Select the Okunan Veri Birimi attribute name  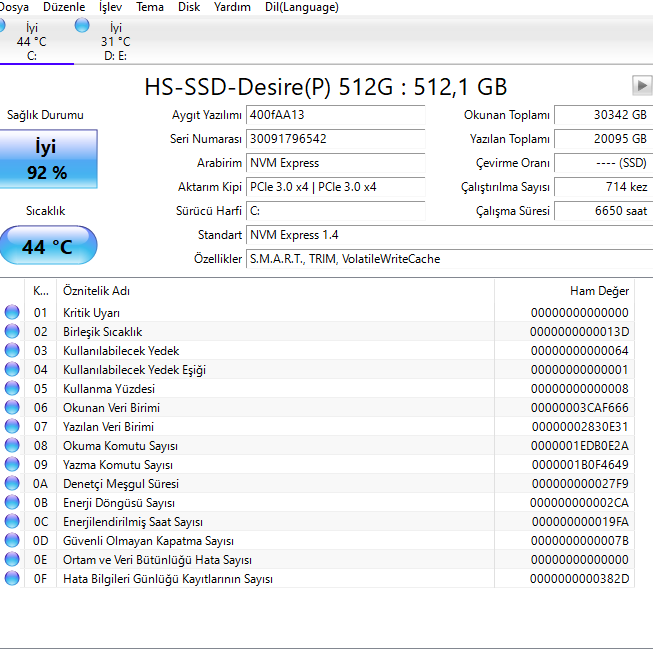[111, 408]
